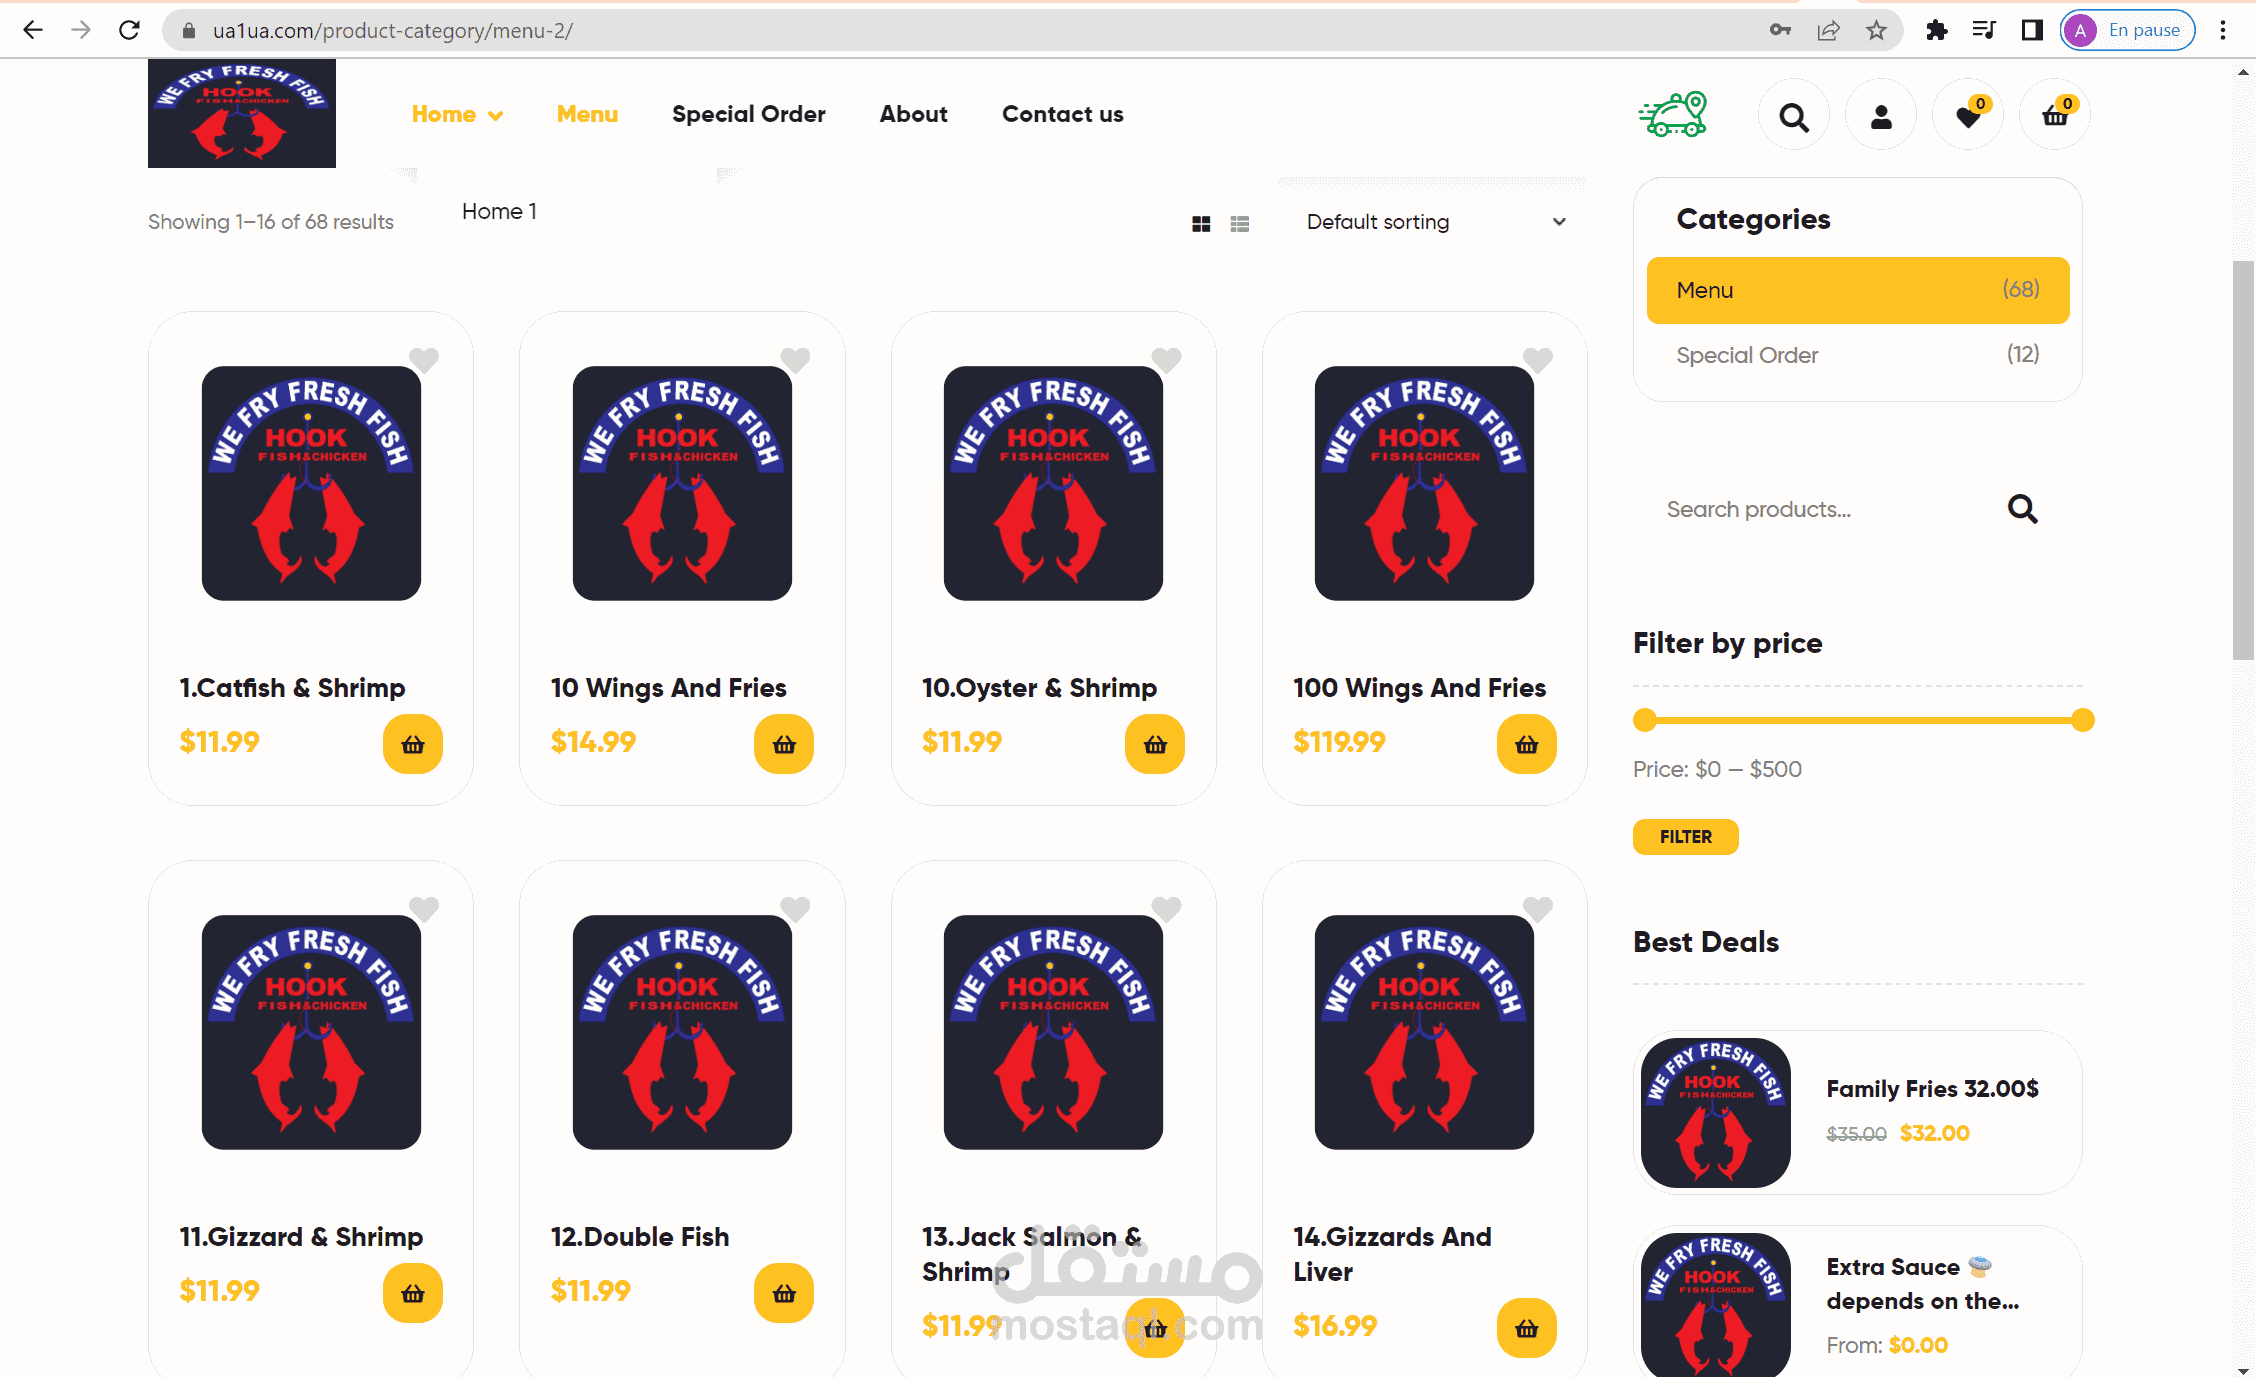Screen dimensions: 2256x1377
Task: Add 1.Catfish & Shrimp to cart
Action: [413, 744]
